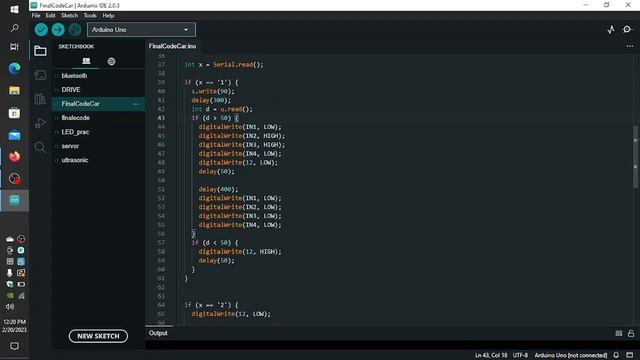
Task: Open the Serial Plotter
Action: (x=611, y=29)
